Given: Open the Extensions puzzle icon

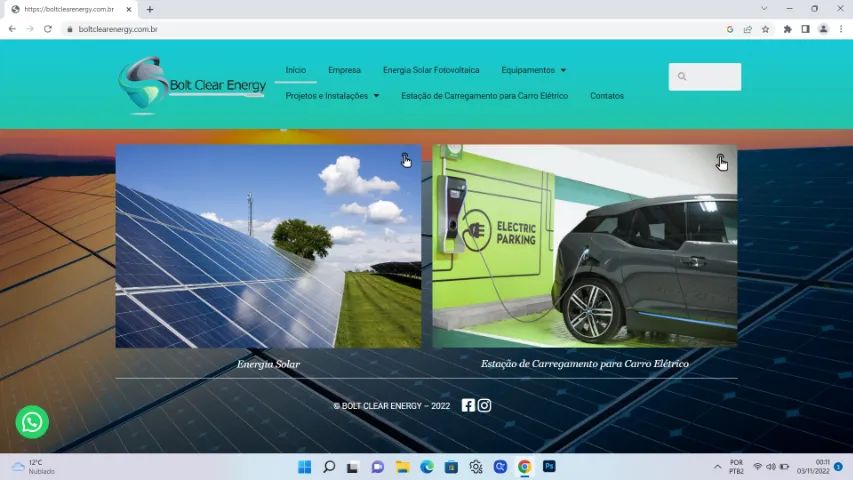Looking at the screenshot, I should point(787,29).
